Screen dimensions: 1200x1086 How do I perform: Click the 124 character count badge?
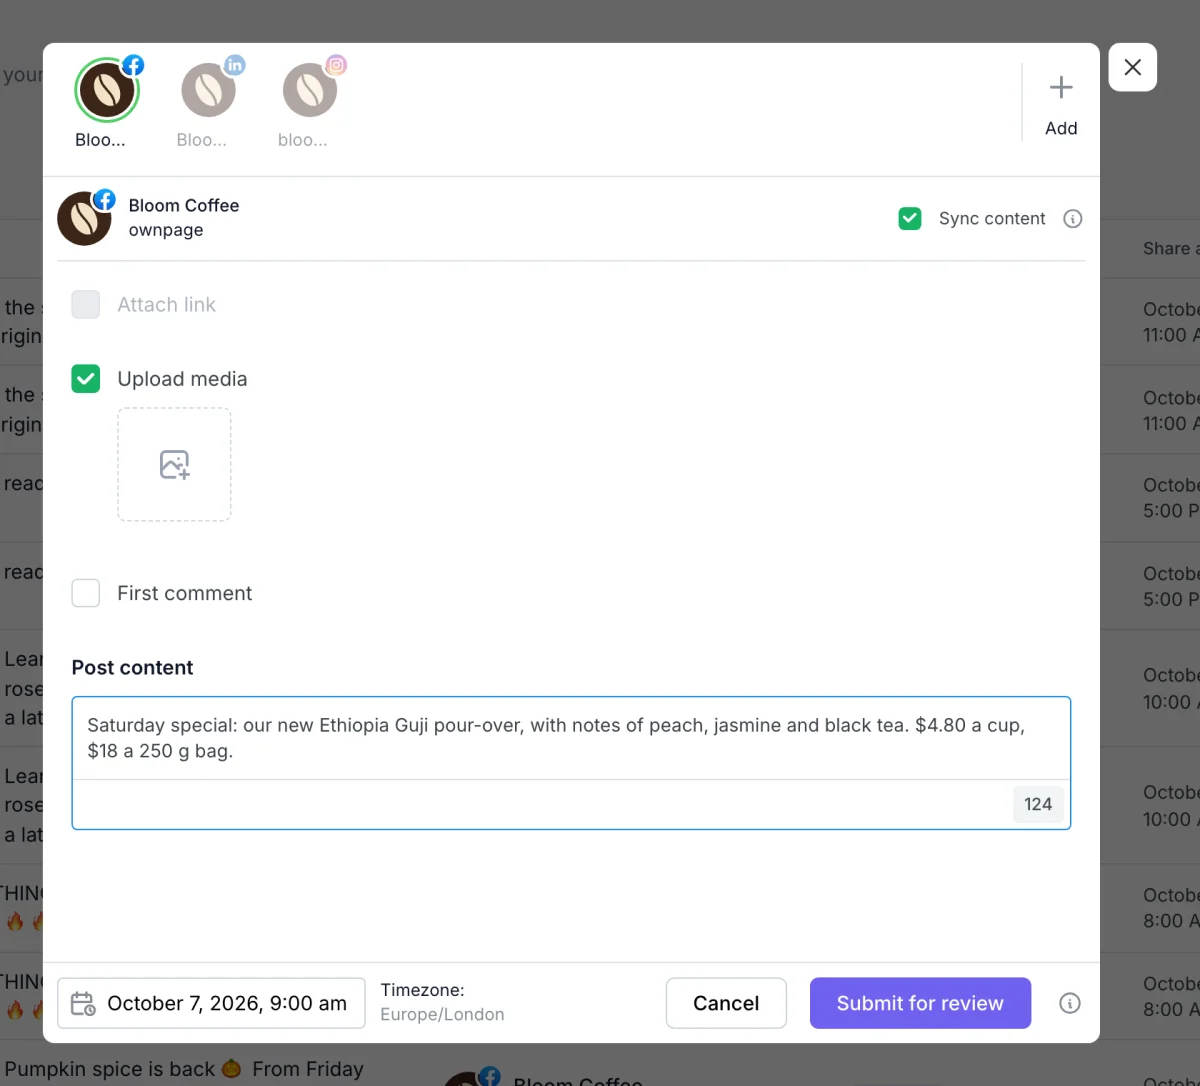click(1038, 804)
